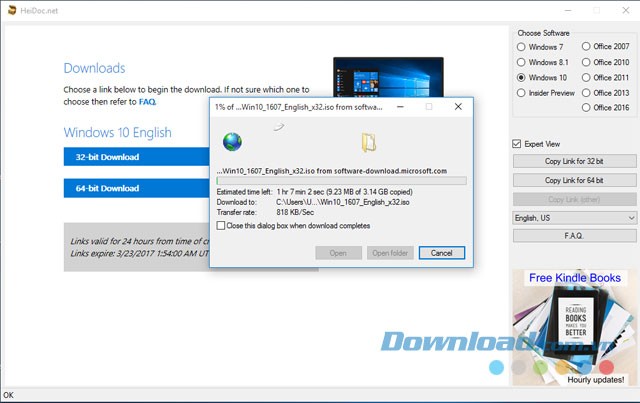This screenshot has height=403, width=640.
Task: Click the 'Choose Software' group label
Action: click(x=543, y=33)
